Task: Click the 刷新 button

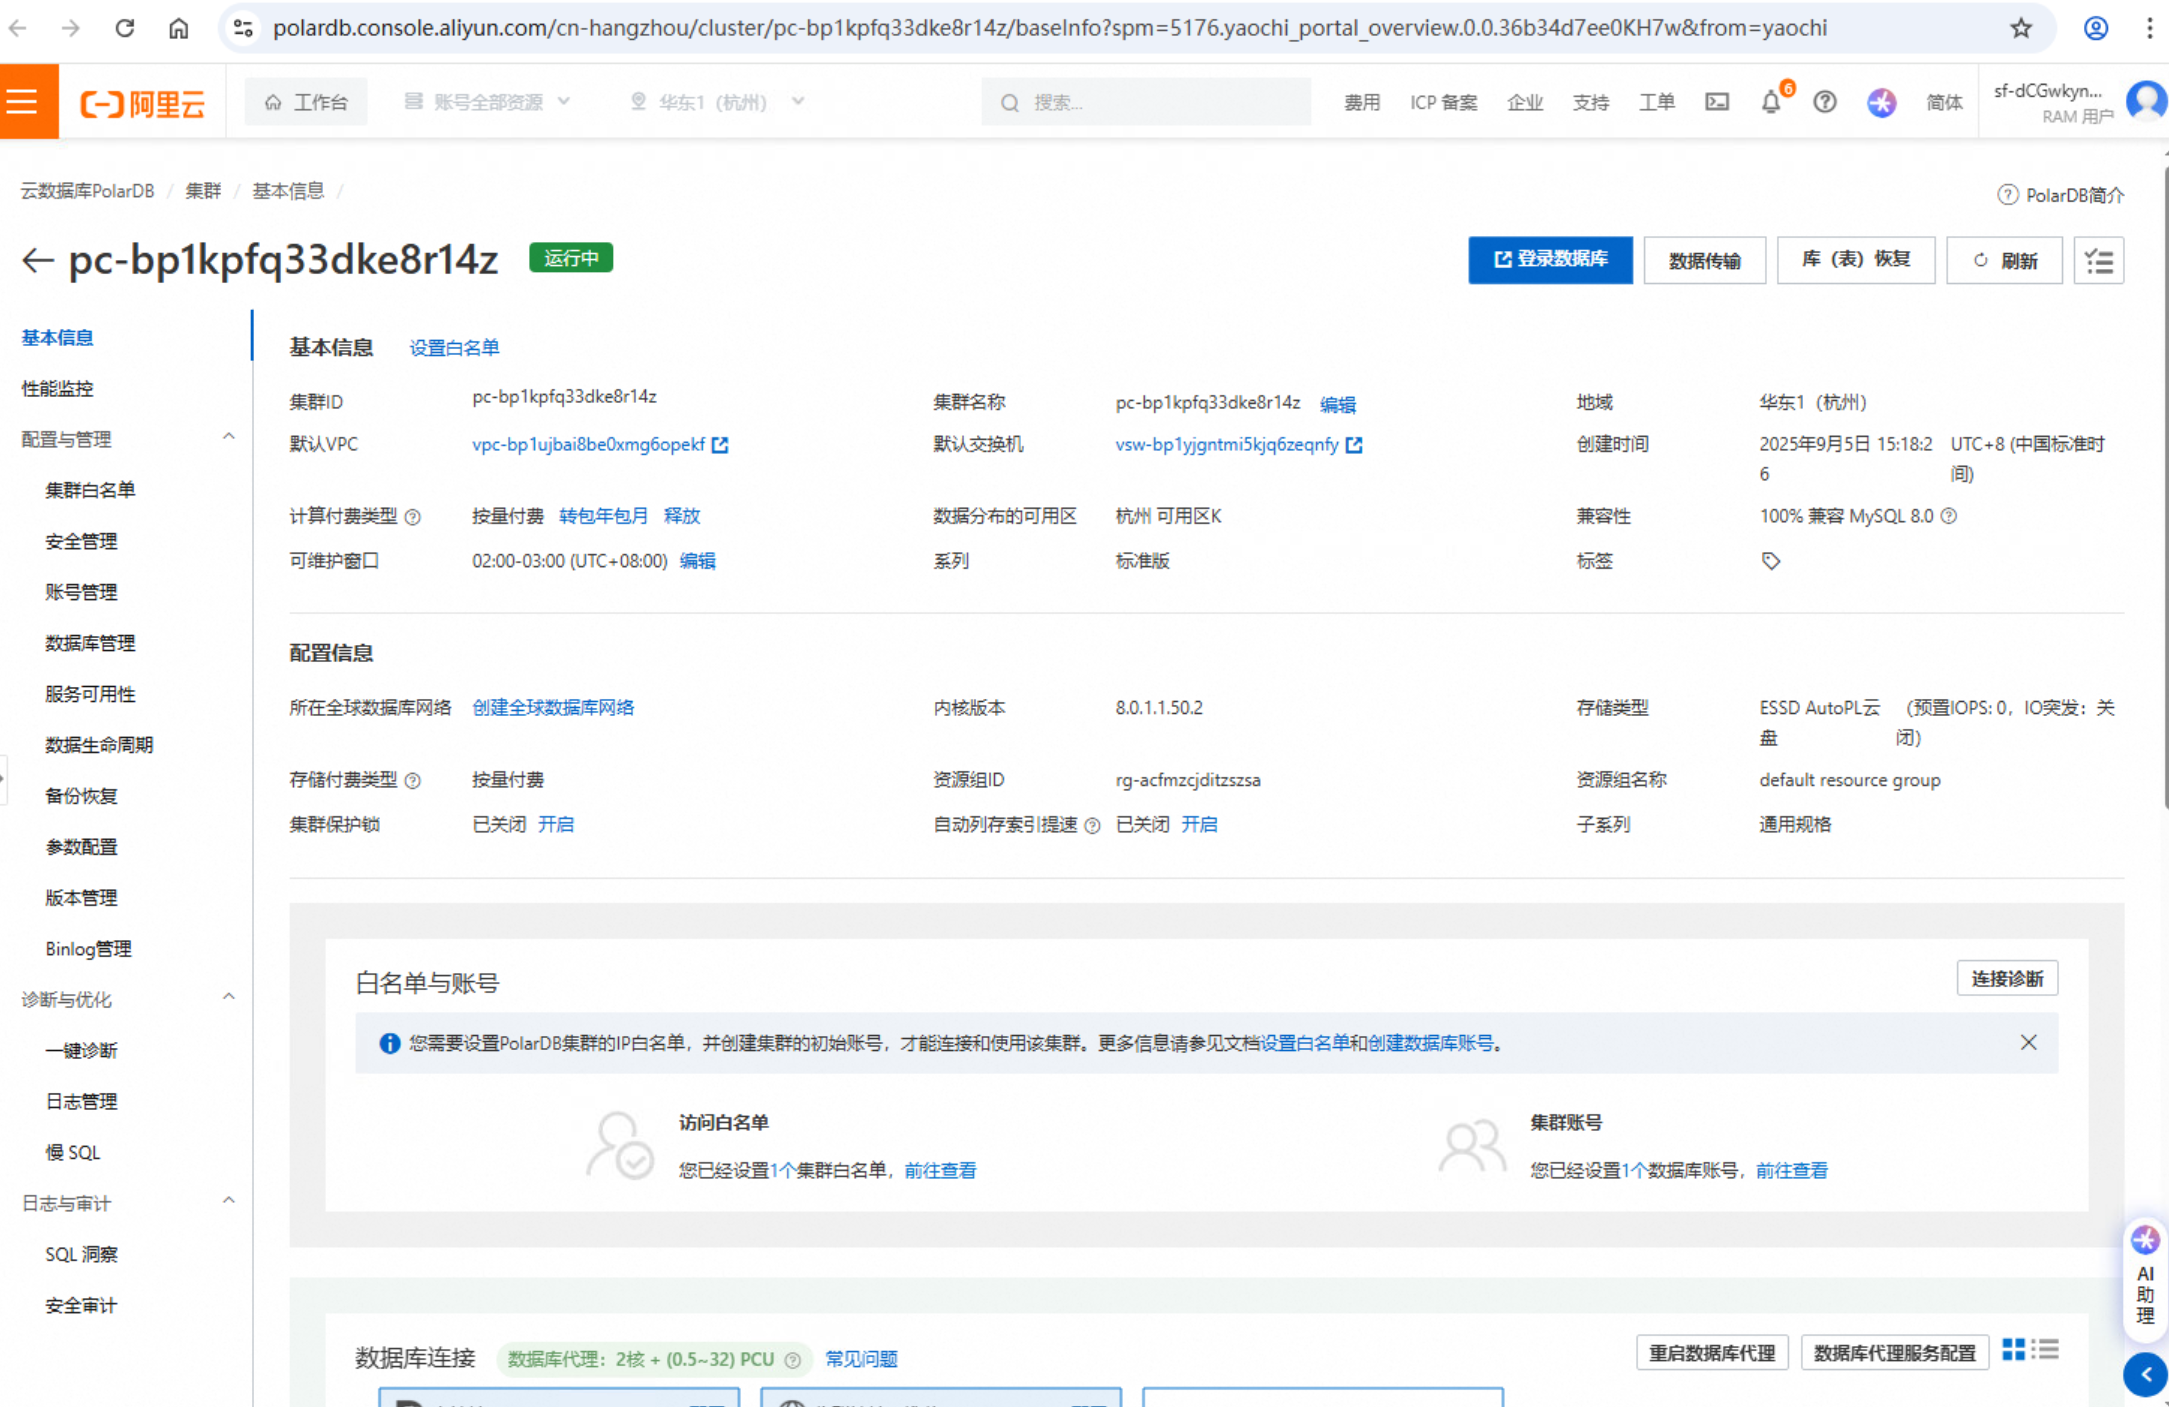Action: coord(2004,261)
